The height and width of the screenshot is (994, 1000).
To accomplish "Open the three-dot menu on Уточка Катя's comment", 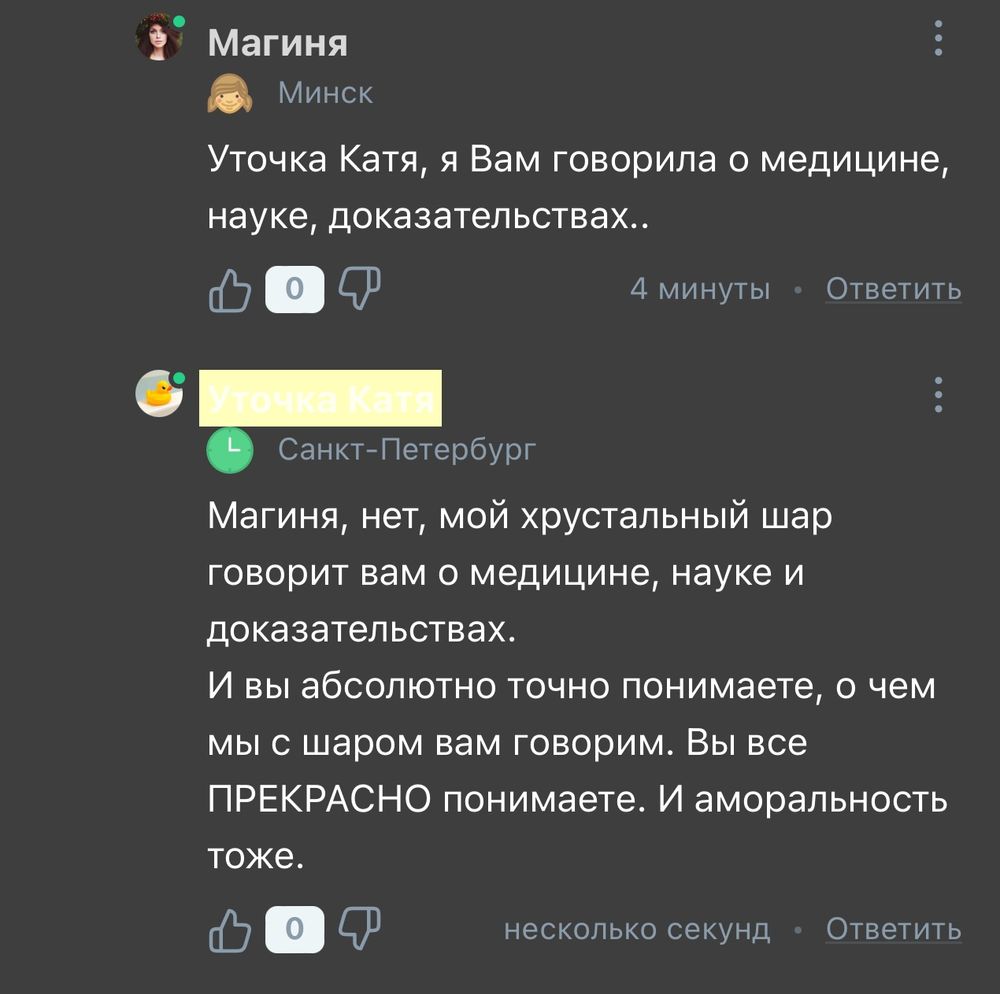I will coord(937,394).
